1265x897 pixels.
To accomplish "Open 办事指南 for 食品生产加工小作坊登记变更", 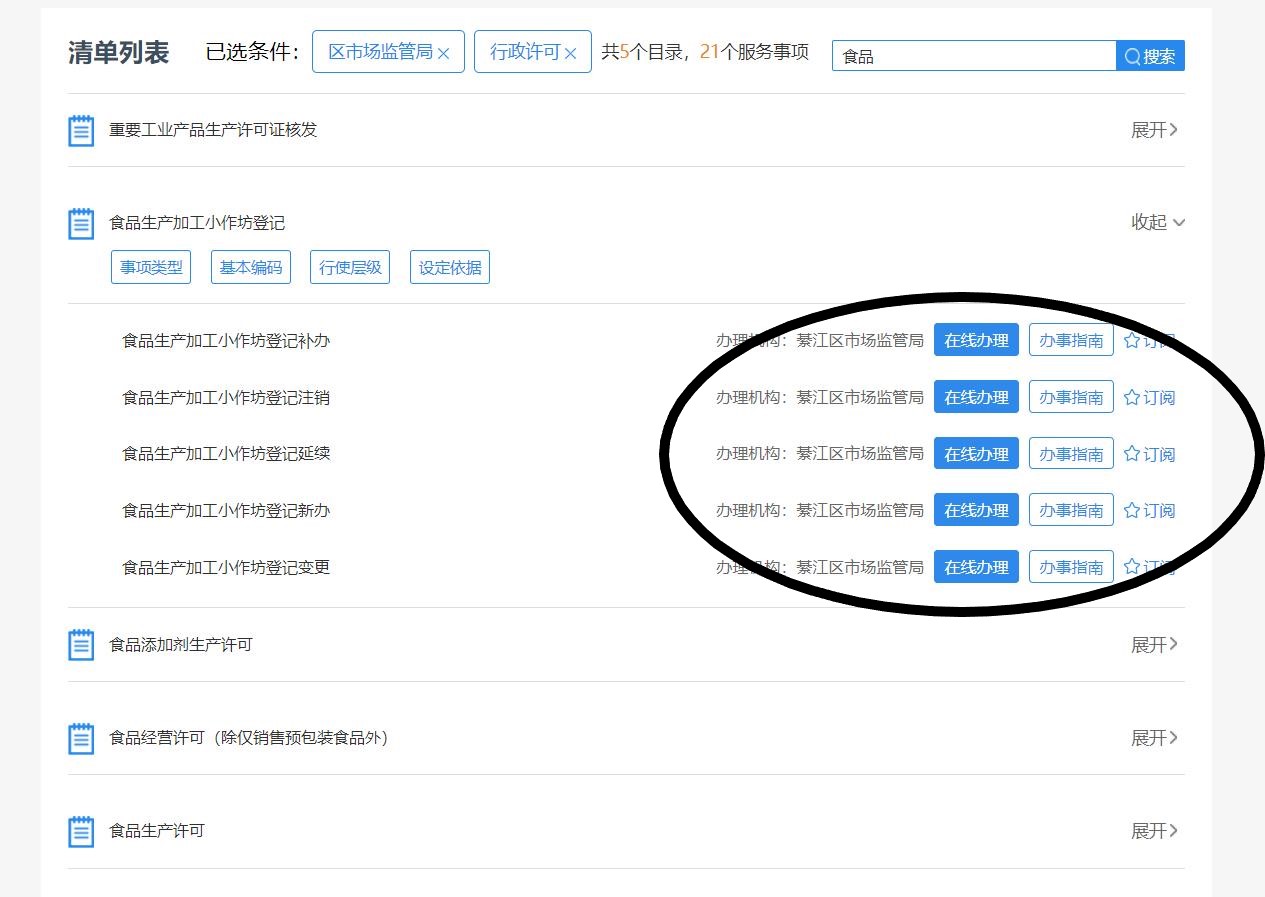I will 1071,567.
